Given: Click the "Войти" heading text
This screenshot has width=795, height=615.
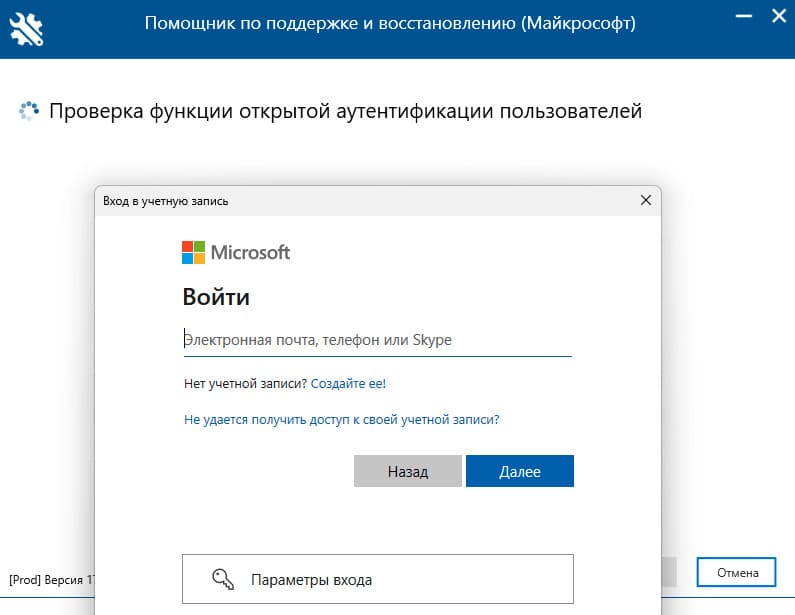Looking at the screenshot, I should pos(216,297).
